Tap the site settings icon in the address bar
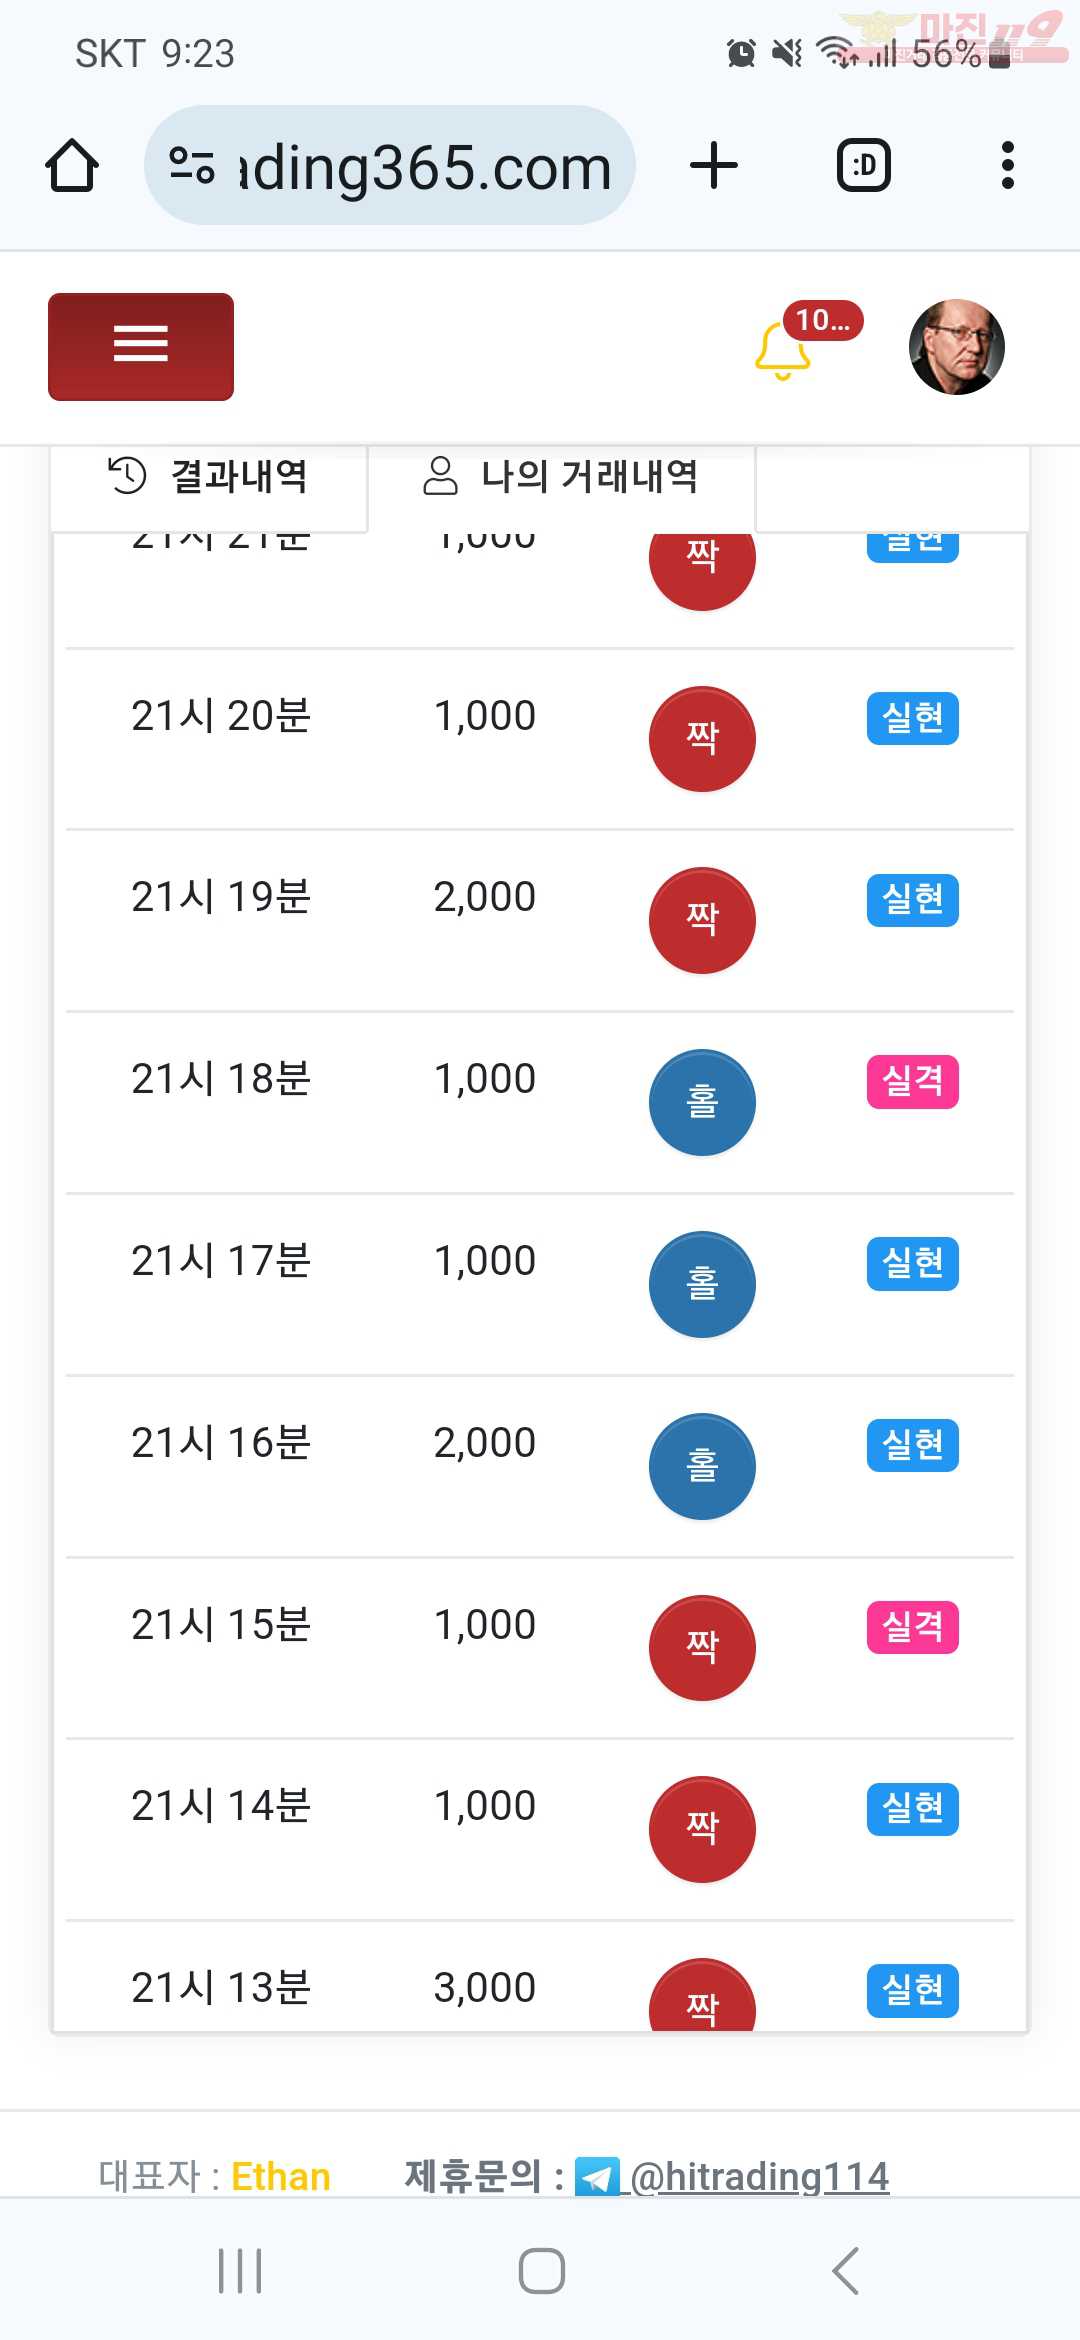 191,166
